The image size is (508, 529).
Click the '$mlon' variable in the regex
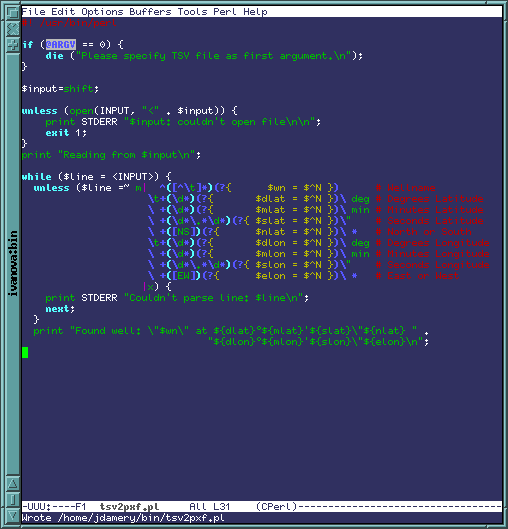click(x=270, y=254)
